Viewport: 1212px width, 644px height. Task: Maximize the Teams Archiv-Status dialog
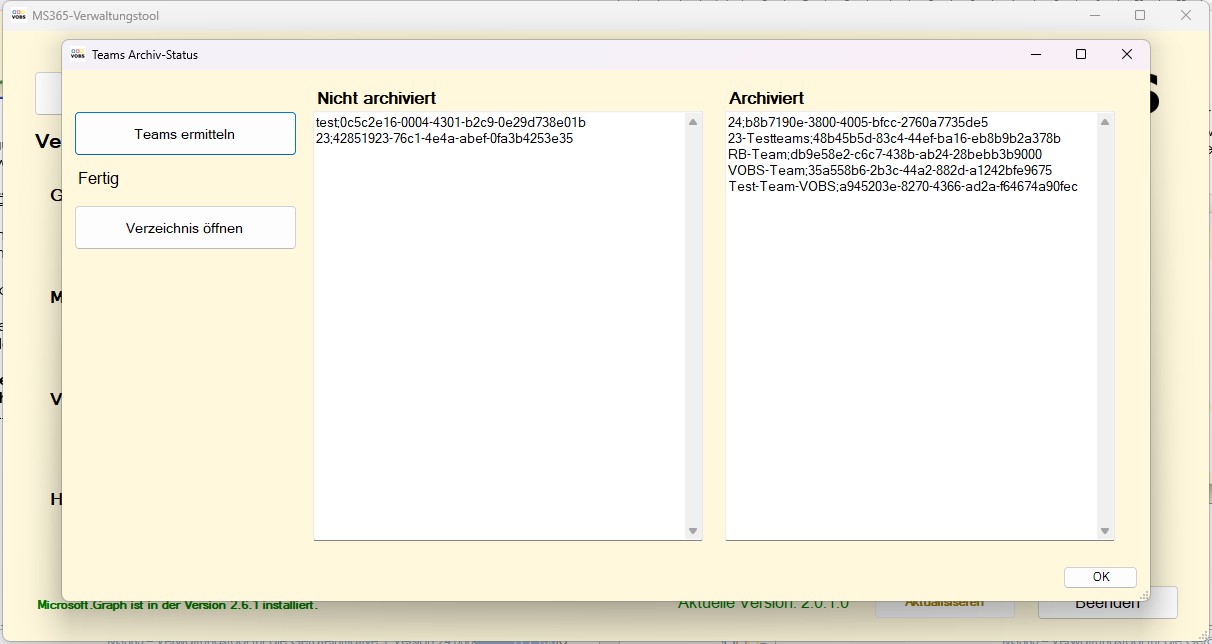(1080, 55)
